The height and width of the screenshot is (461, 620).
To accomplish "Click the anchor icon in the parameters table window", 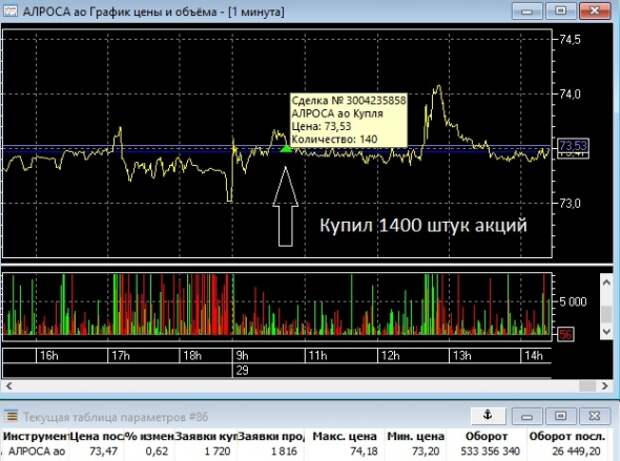I will click(x=488, y=415).
